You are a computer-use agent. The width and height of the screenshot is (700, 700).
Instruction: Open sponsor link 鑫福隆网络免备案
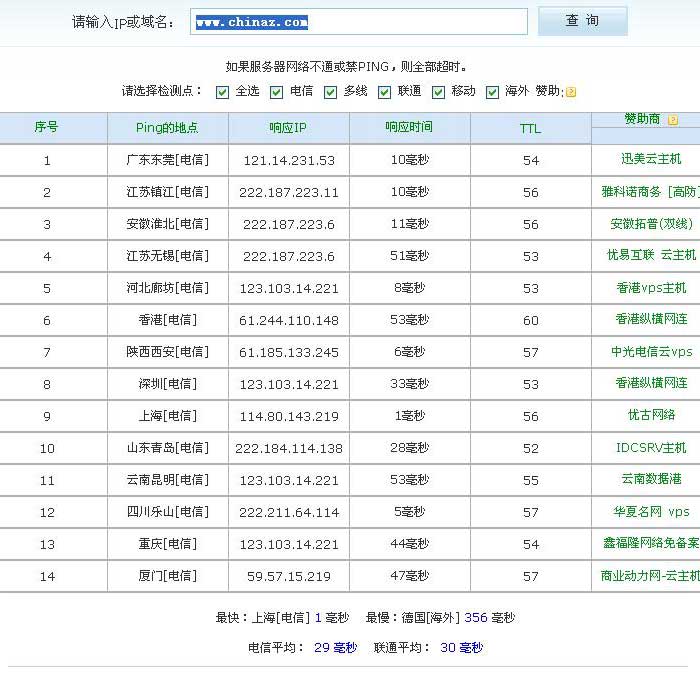click(x=651, y=543)
